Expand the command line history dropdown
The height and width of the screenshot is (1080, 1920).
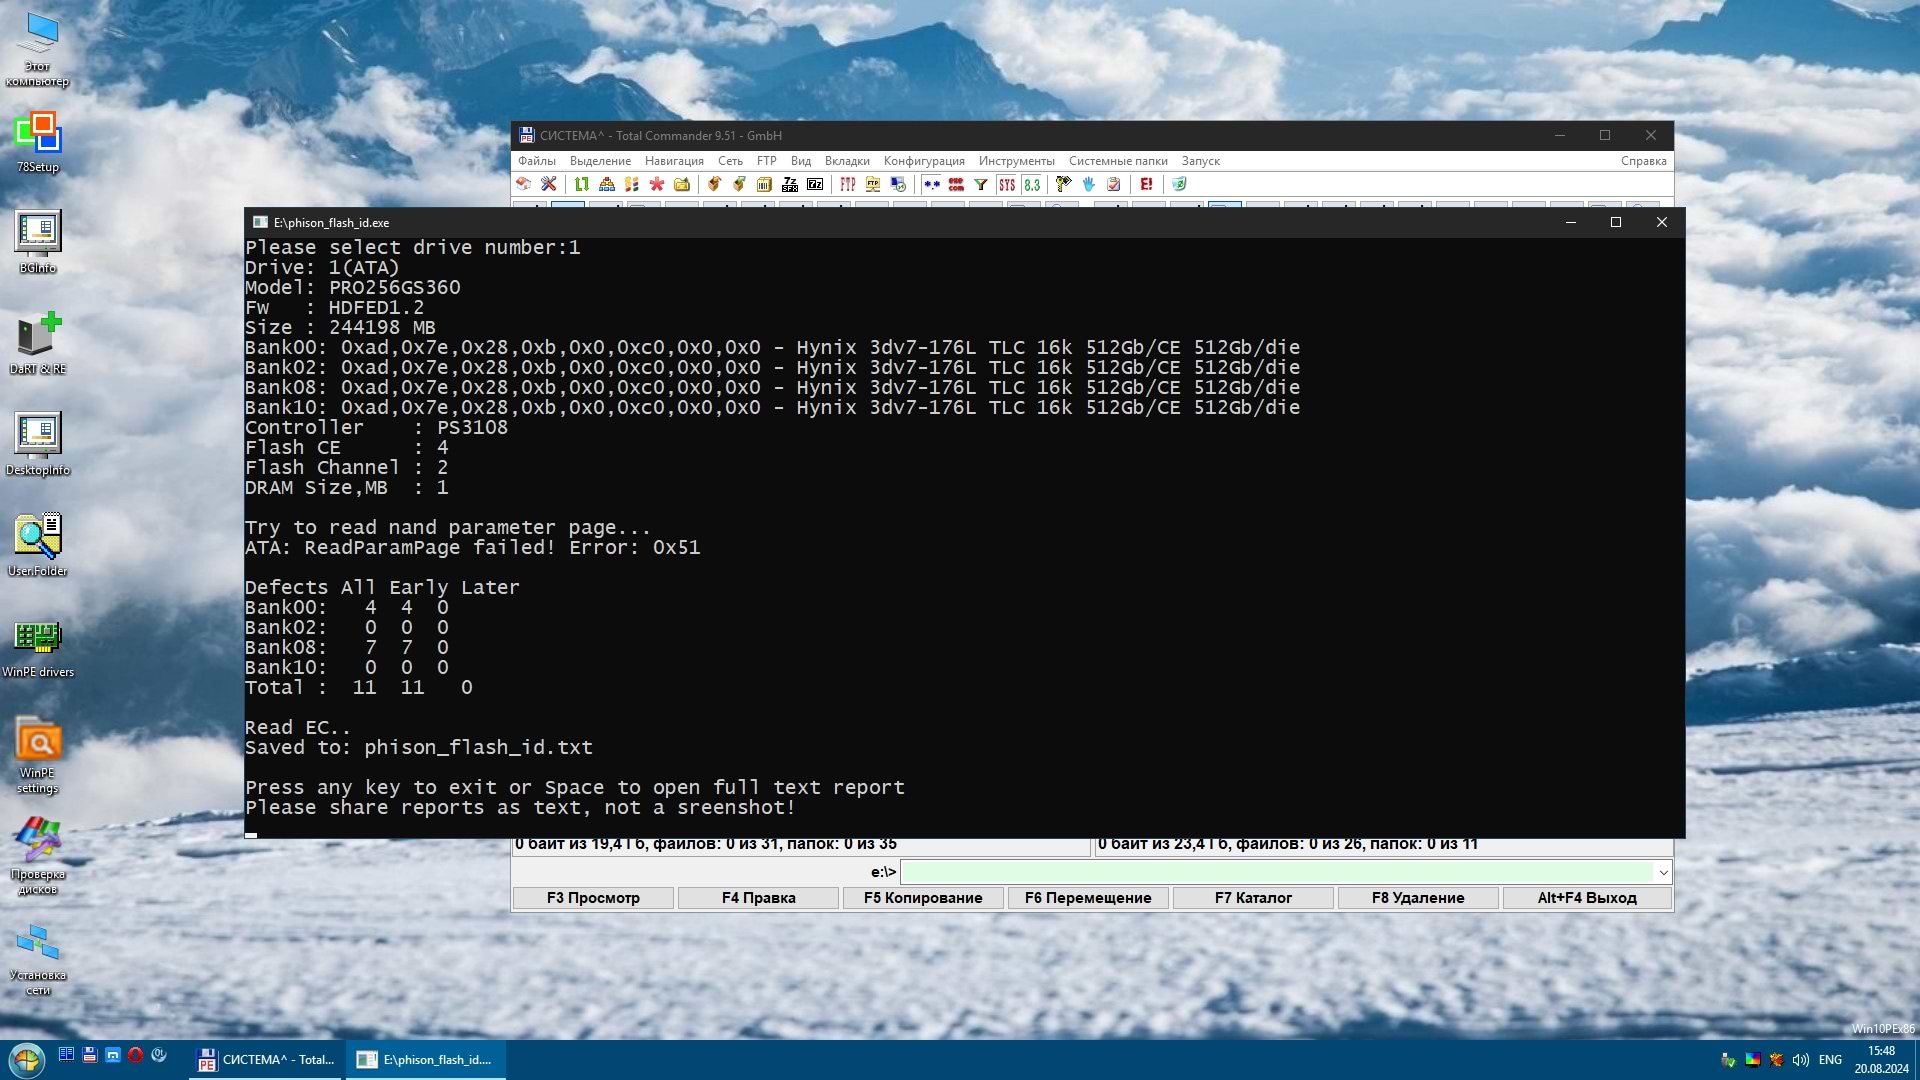tap(1663, 872)
